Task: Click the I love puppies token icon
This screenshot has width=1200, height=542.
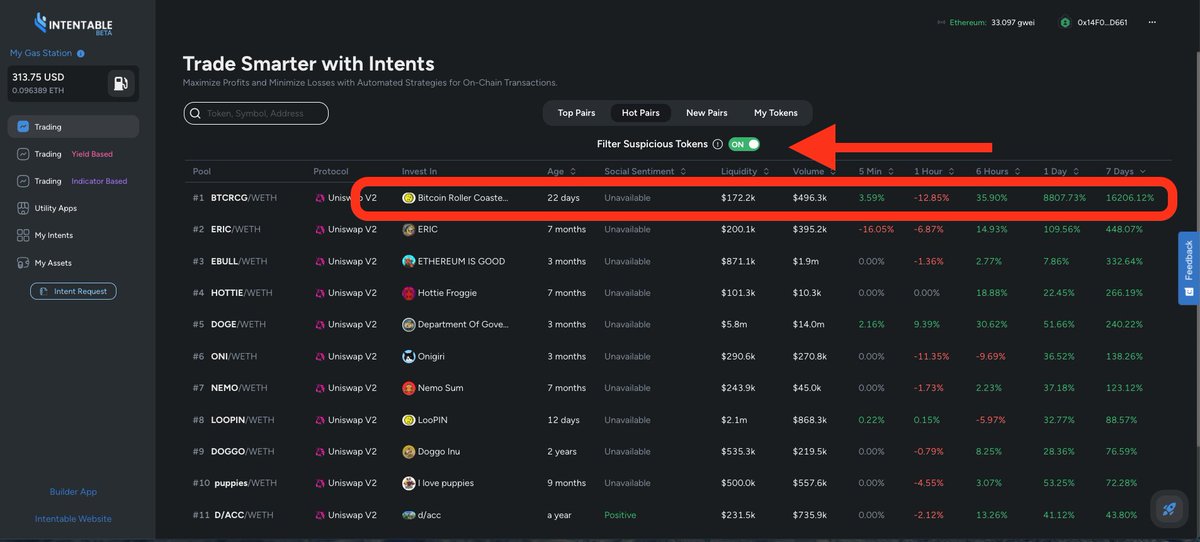Action: coord(409,483)
